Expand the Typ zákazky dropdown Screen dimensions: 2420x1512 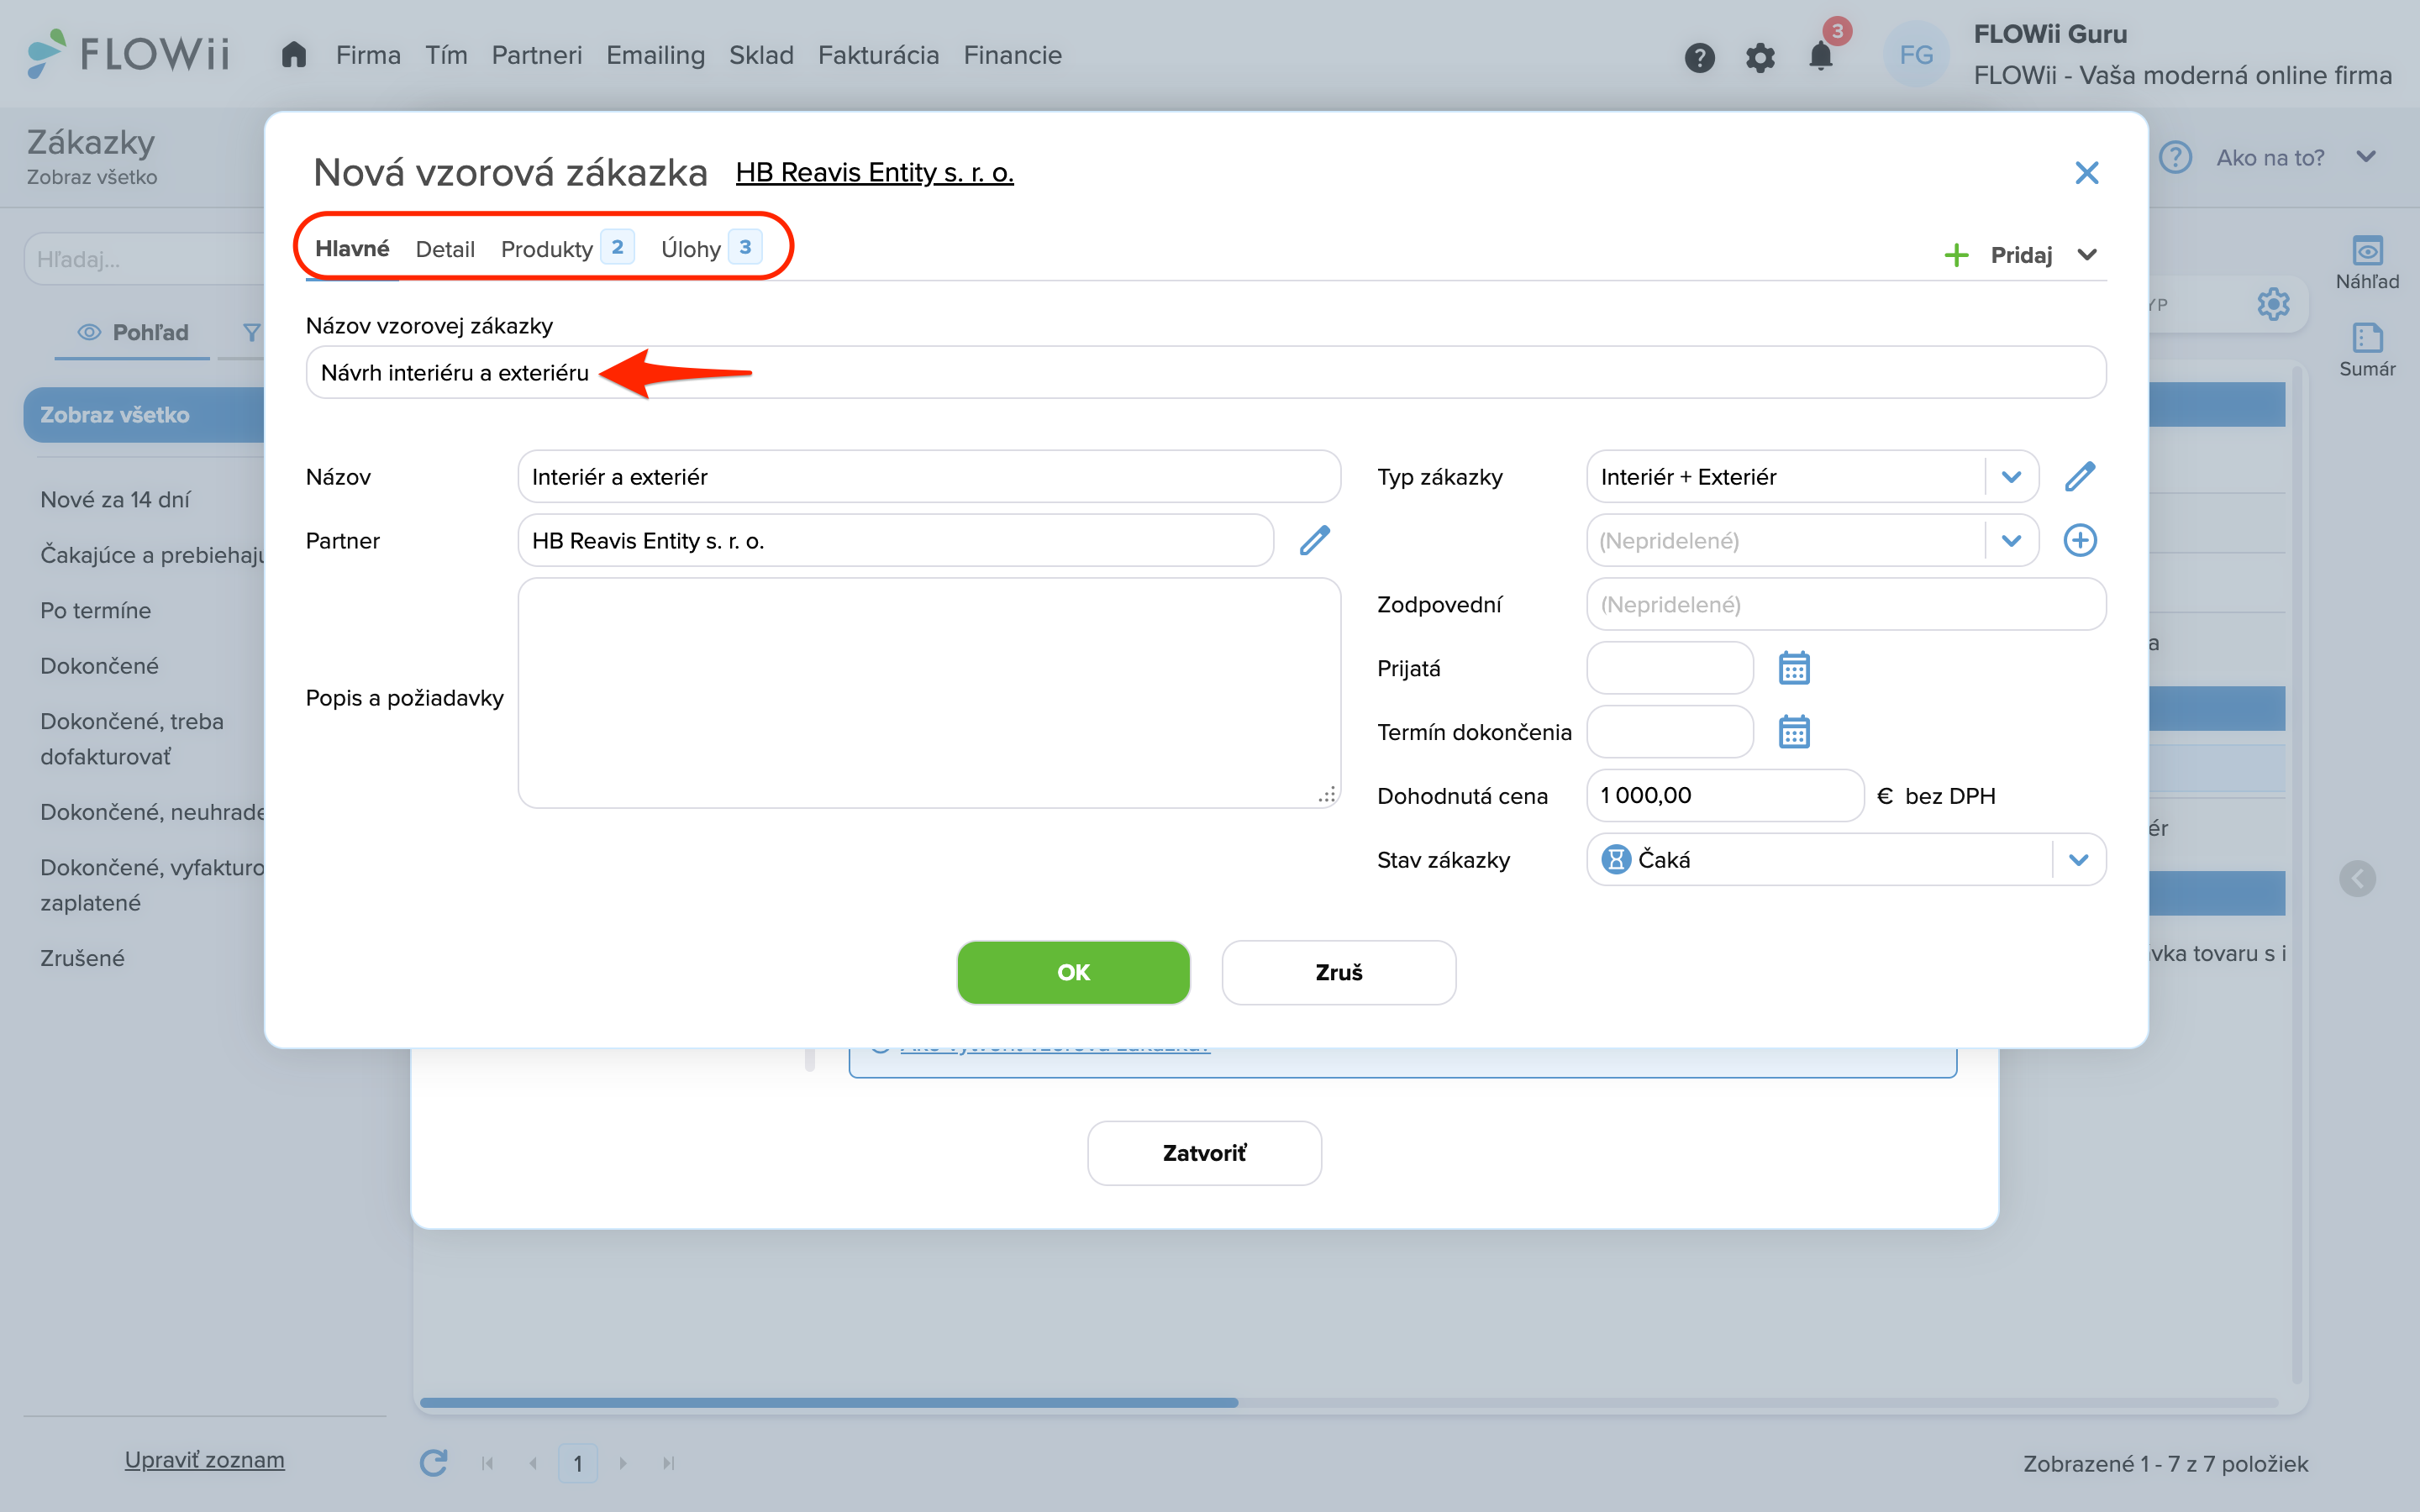point(2011,476)
